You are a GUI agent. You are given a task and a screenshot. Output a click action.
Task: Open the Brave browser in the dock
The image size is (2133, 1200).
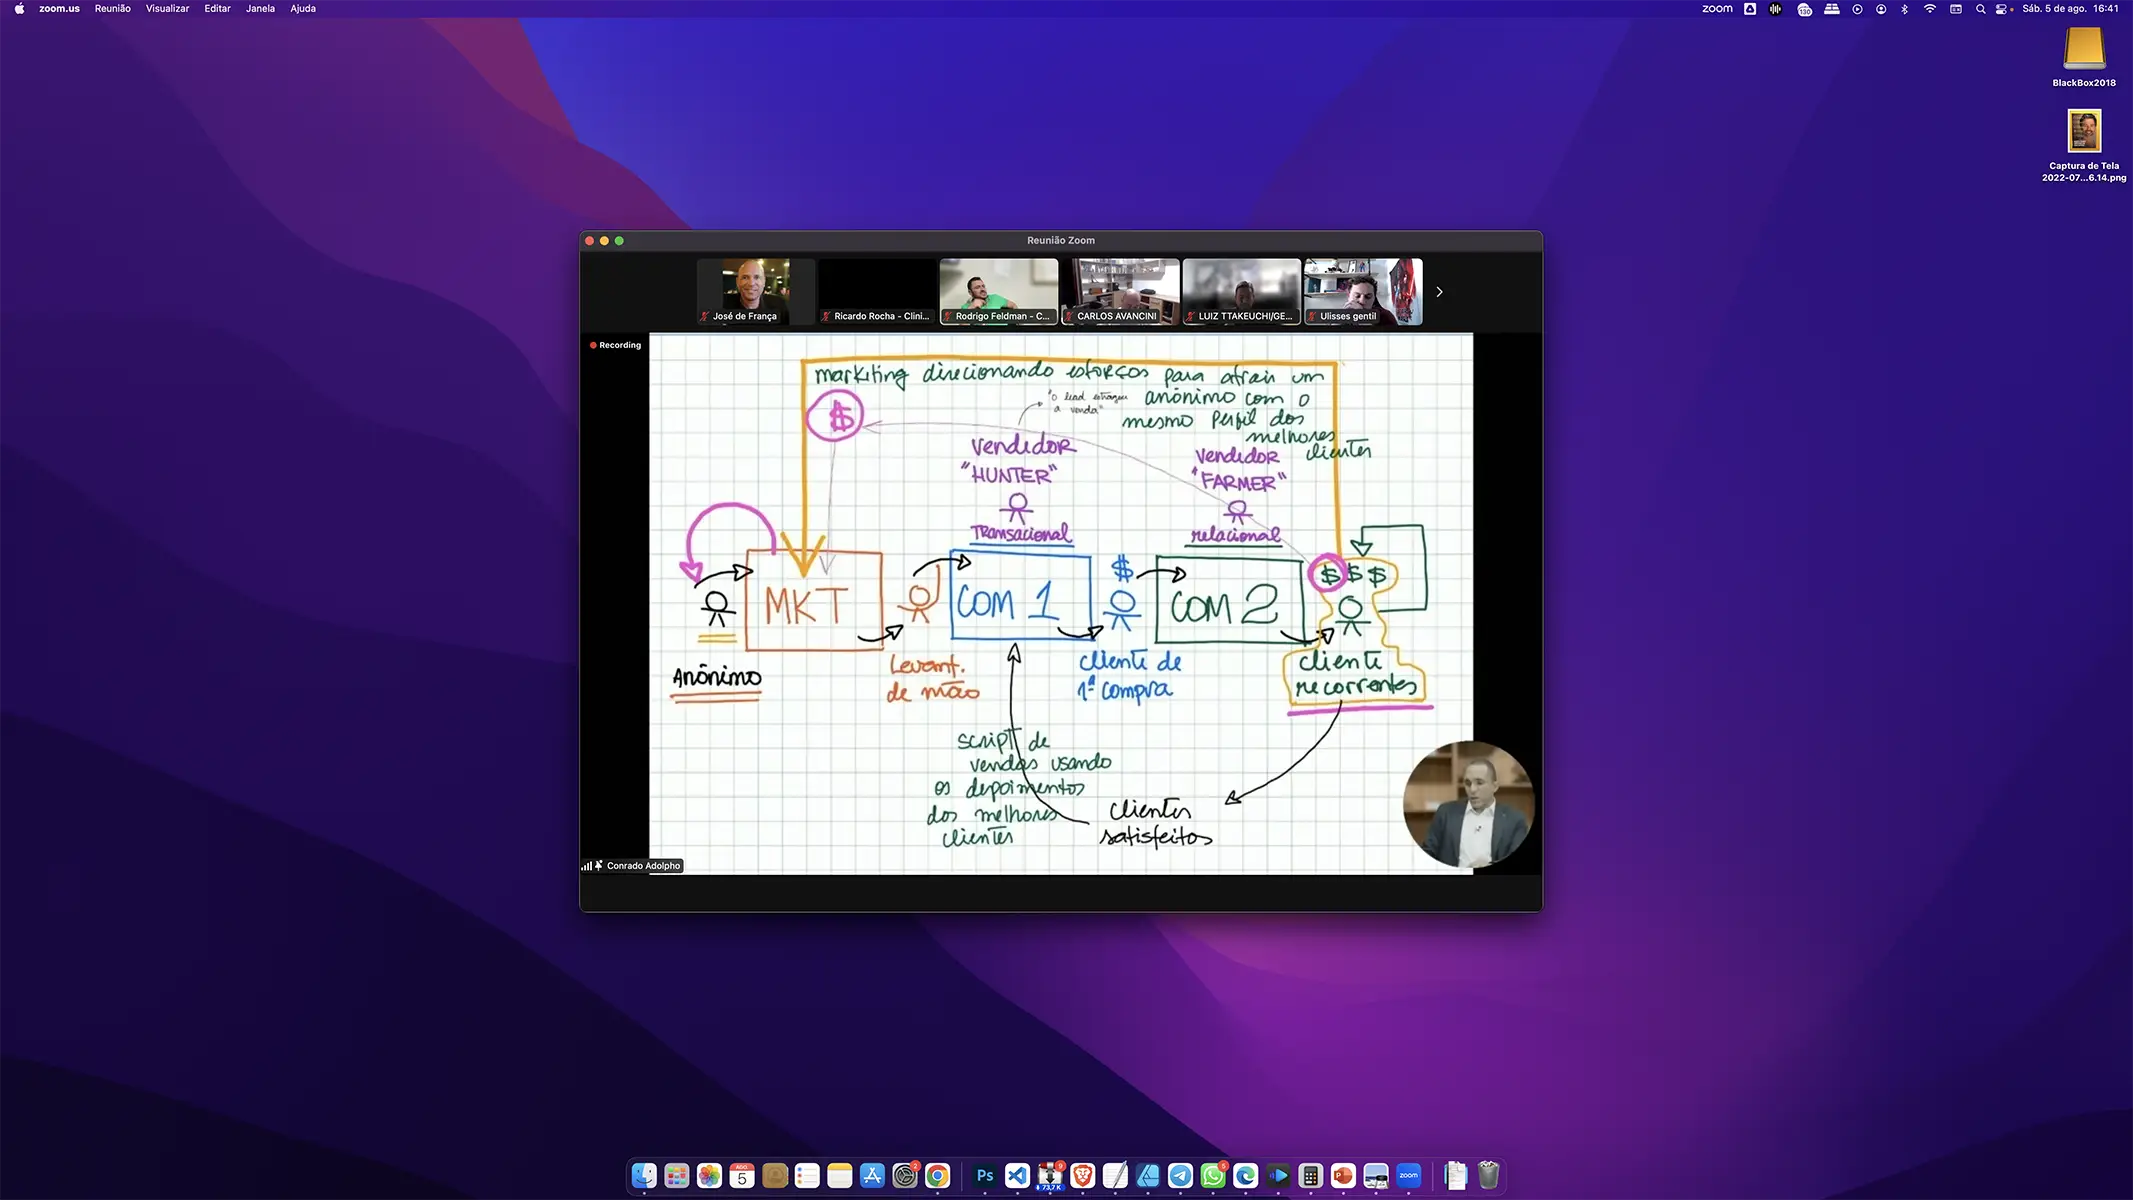(x=1082, y=1176)
